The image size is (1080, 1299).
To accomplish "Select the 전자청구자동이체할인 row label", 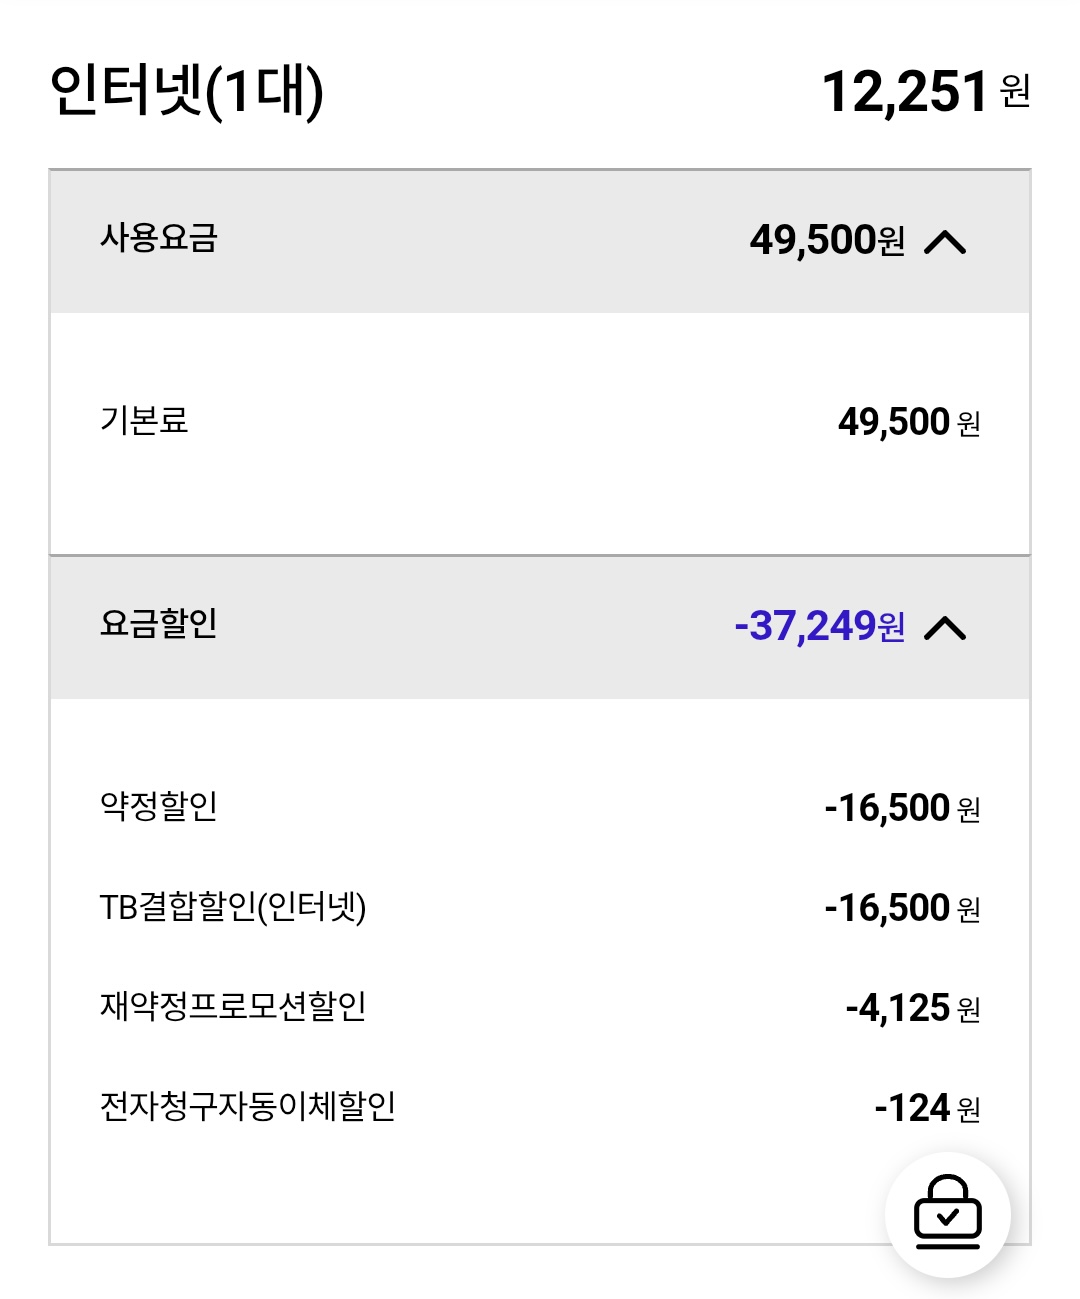I will click(247, 1106).
